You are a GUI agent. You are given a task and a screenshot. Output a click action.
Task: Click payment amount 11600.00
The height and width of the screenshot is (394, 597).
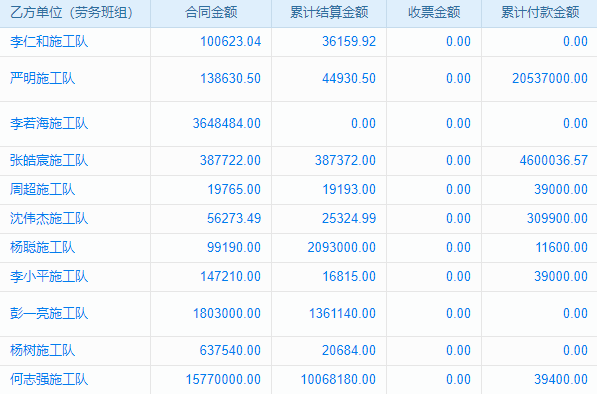tap(562, 247)
